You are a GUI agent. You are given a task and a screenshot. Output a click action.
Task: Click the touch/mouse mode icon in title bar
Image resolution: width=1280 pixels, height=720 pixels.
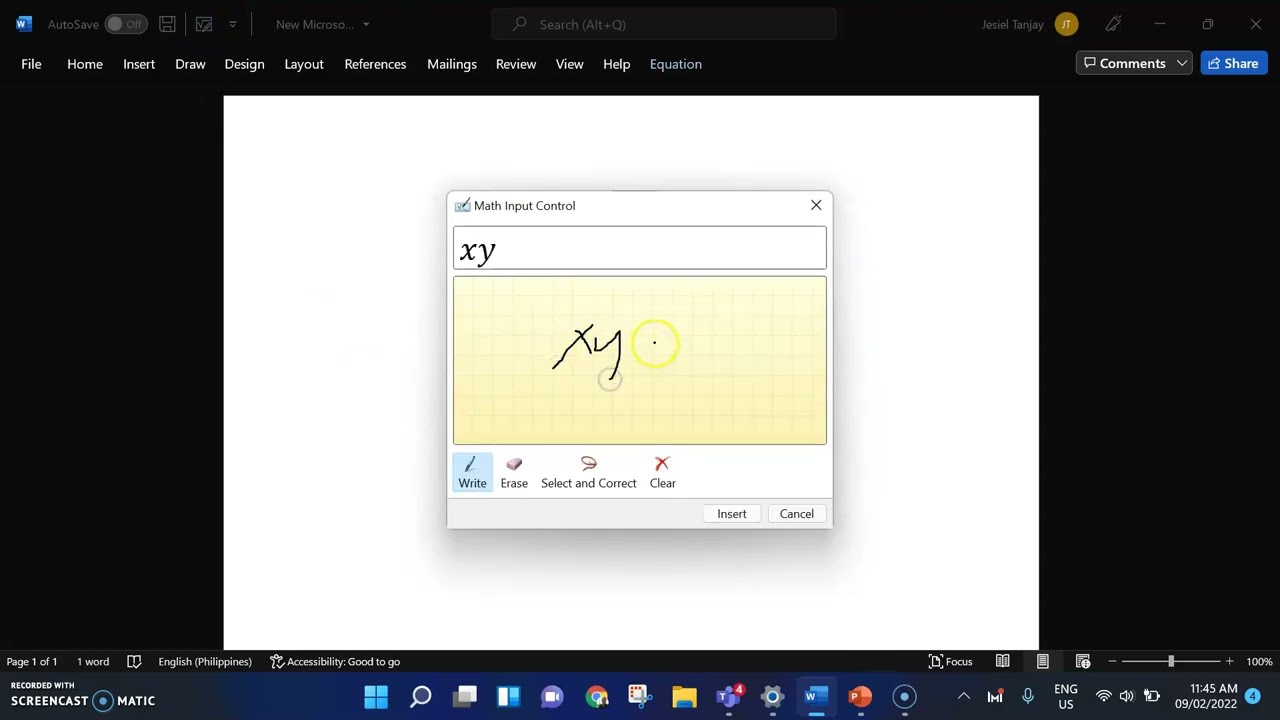click(204, 24)
